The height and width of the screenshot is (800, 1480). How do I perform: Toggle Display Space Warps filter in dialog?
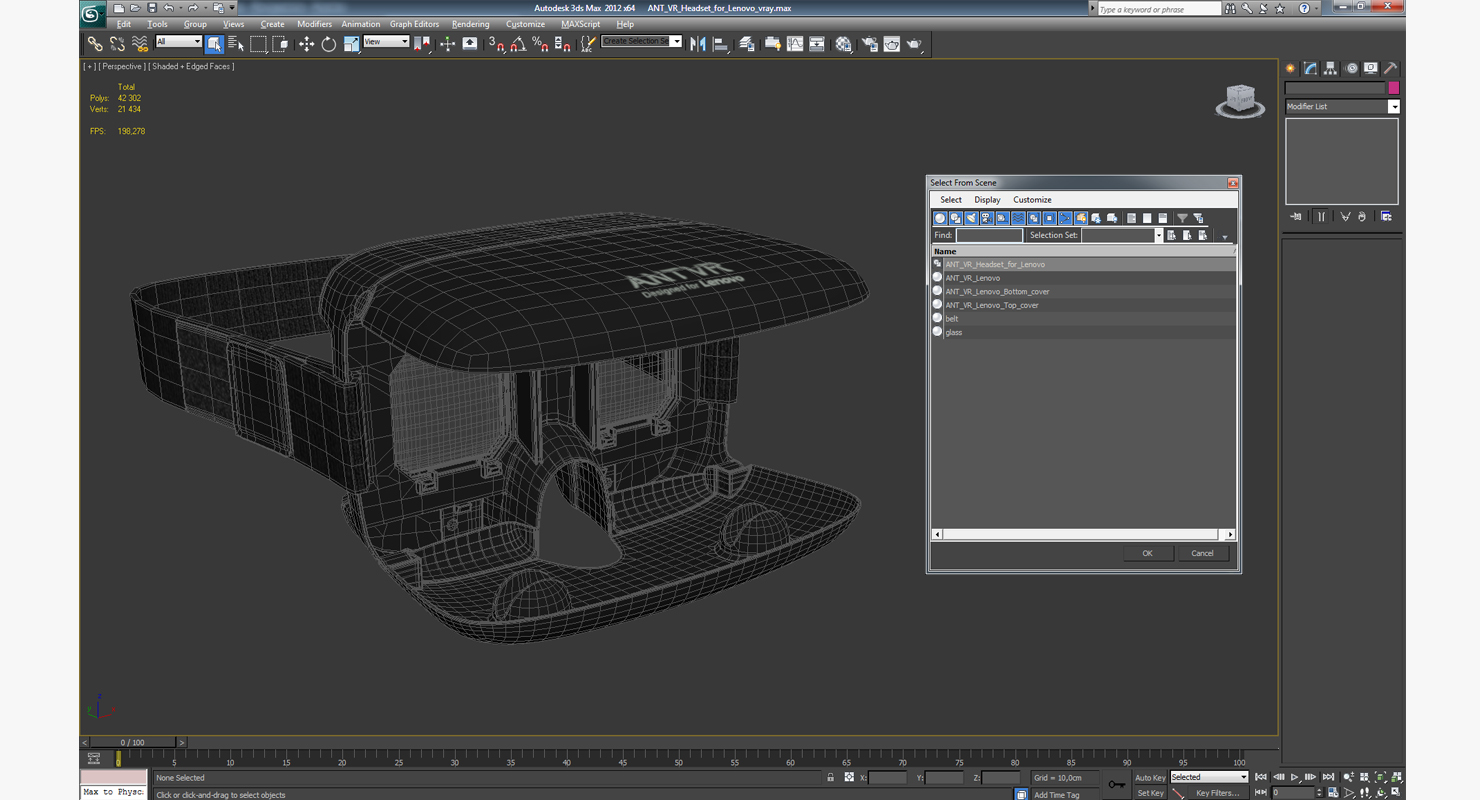(x=1018, y=218)
